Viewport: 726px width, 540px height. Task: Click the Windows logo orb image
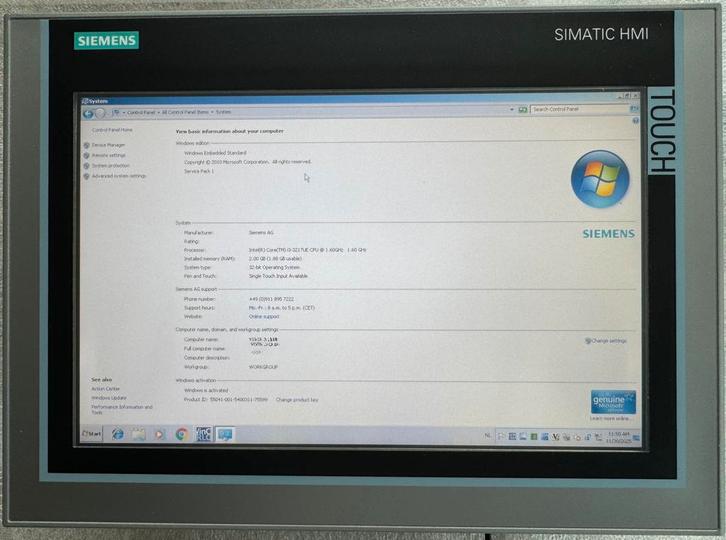(x=600, y=179)
